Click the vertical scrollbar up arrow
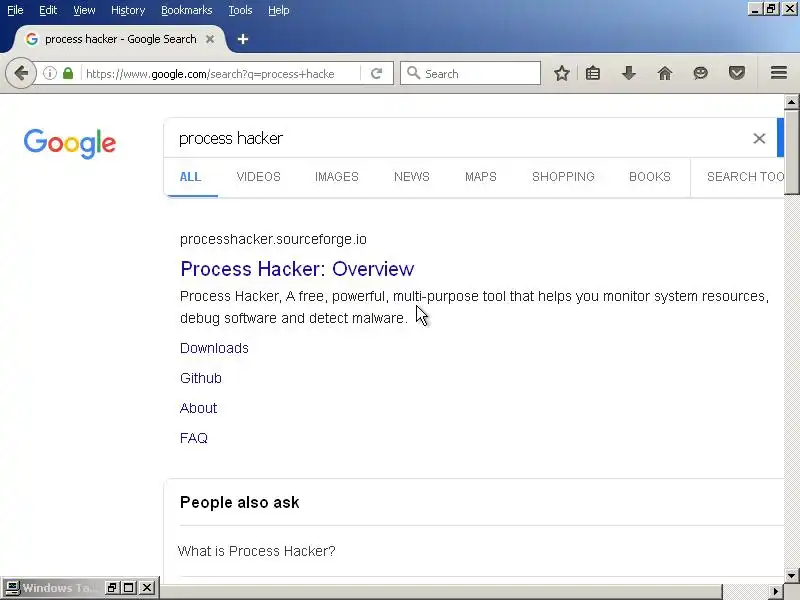 791,102
